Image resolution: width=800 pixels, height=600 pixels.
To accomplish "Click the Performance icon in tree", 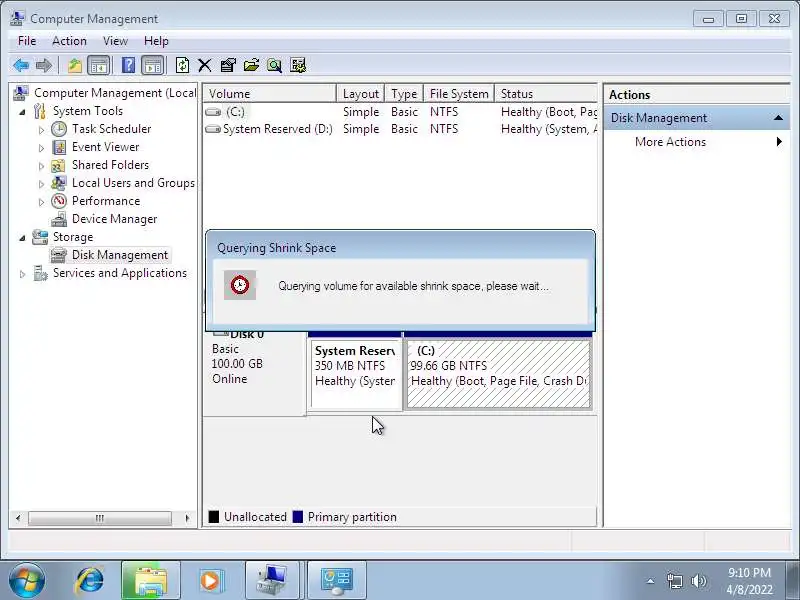I will 59,201.
